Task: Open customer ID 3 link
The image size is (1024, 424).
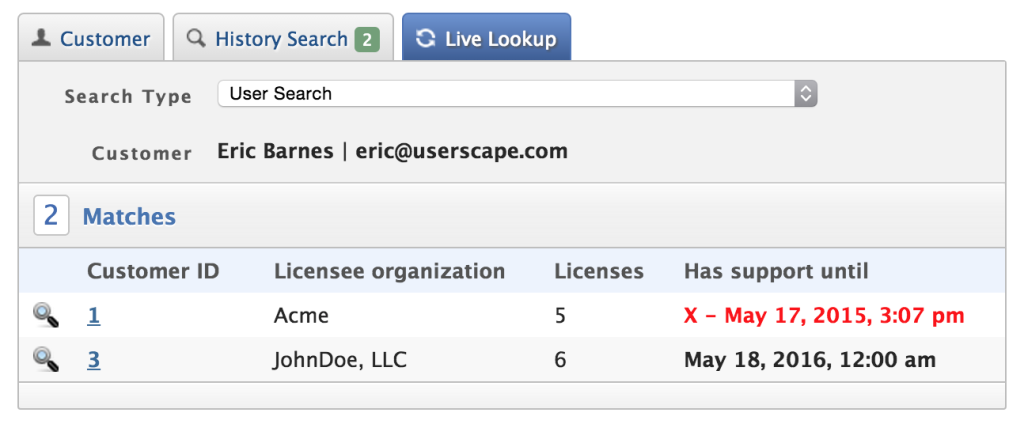Action: tap(93, 359)
